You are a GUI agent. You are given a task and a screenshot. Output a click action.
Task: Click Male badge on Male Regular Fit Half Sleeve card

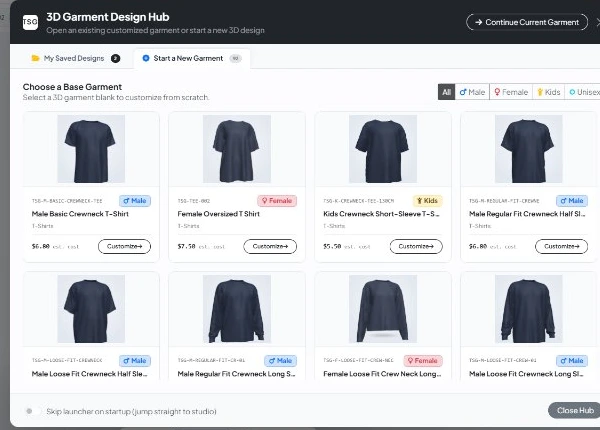[x=572, y=201]
